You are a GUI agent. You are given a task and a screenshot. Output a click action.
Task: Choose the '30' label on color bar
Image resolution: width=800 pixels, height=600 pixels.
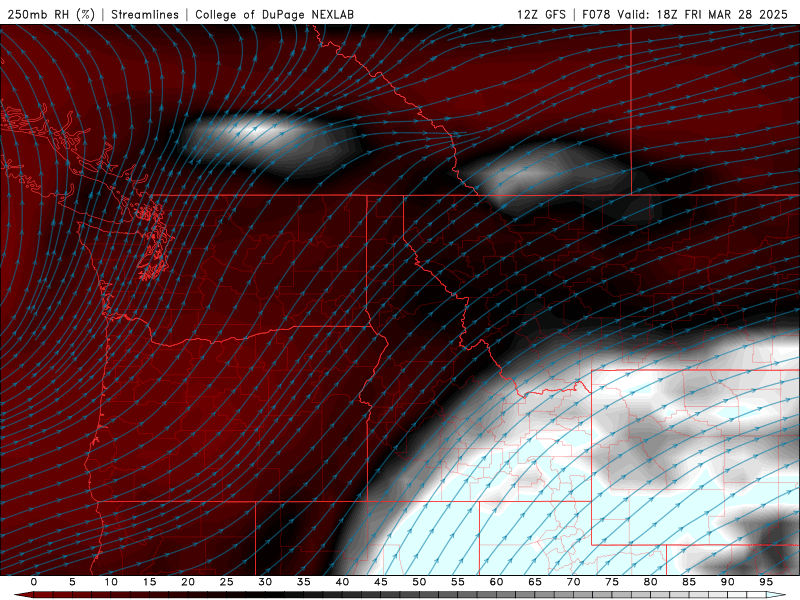[265, 582]
